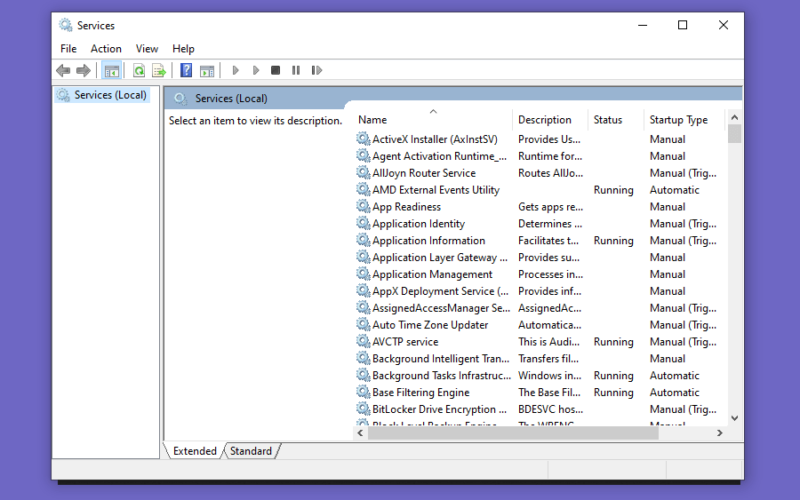Toggle Show/Hide Action Pane icon

207,70
